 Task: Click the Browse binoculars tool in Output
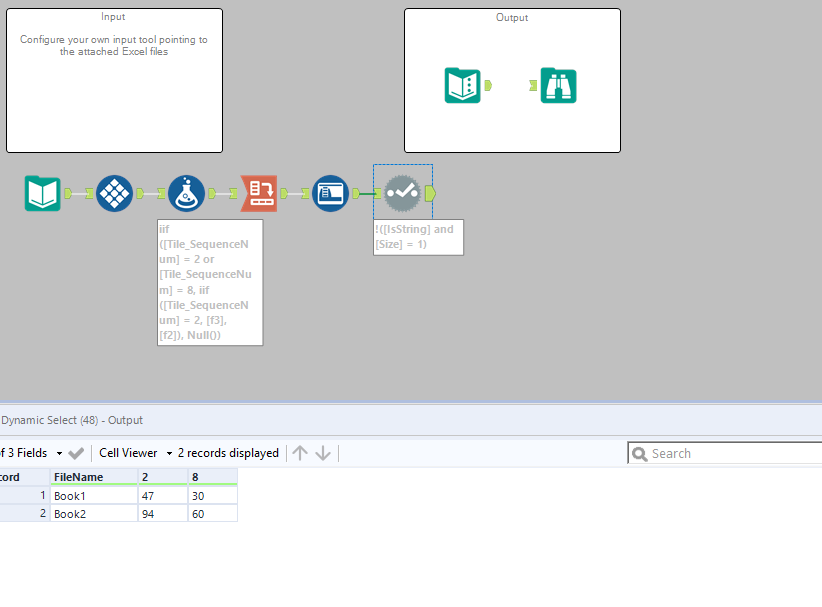pos(558,85)
